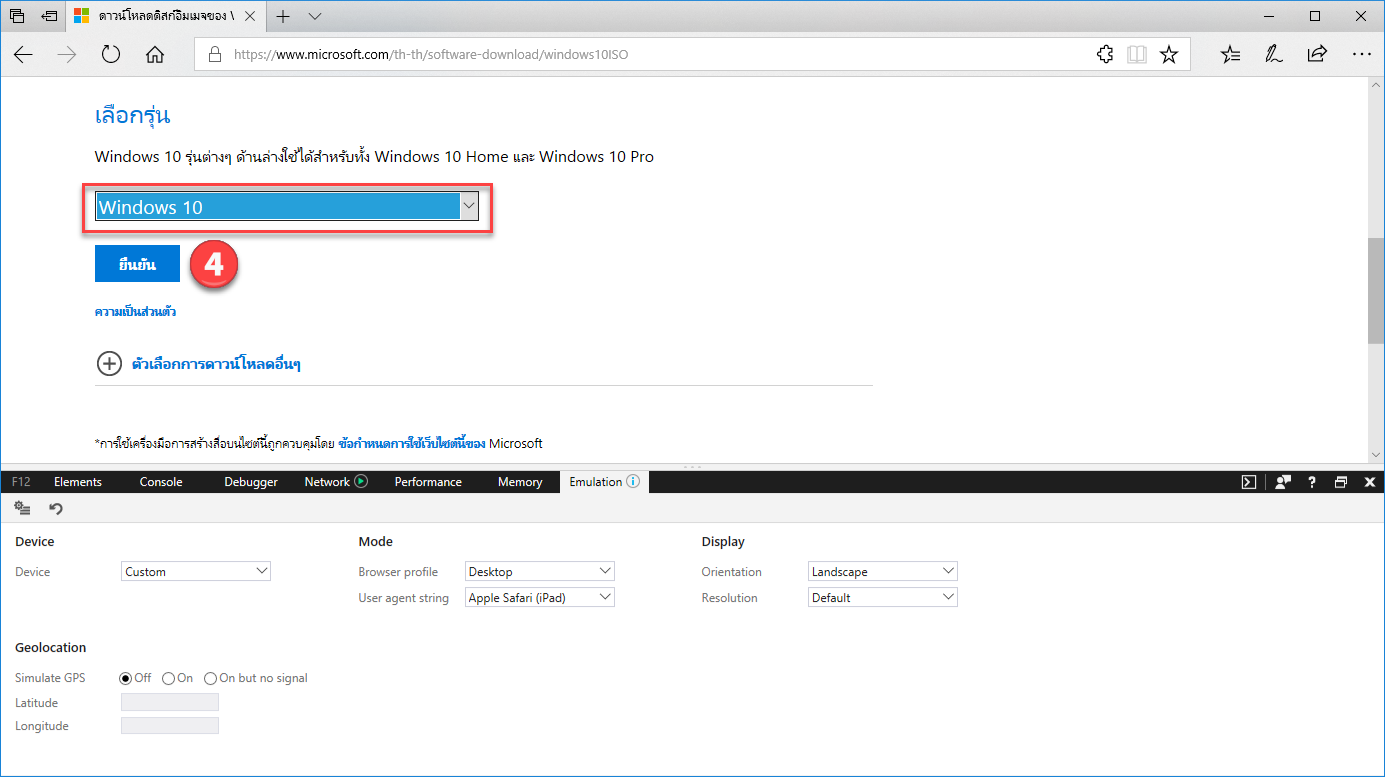Click the tabs set aside icon
Viewport: 1385px width, 777px height.
[17, 16]
